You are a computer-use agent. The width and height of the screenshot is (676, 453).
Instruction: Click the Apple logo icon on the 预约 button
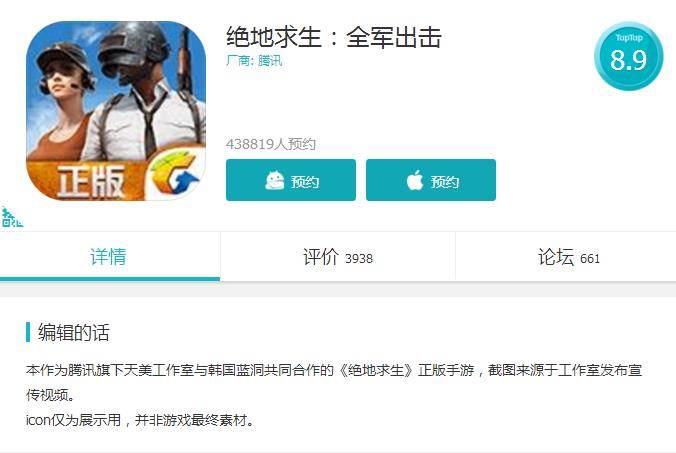coord(415,180)
